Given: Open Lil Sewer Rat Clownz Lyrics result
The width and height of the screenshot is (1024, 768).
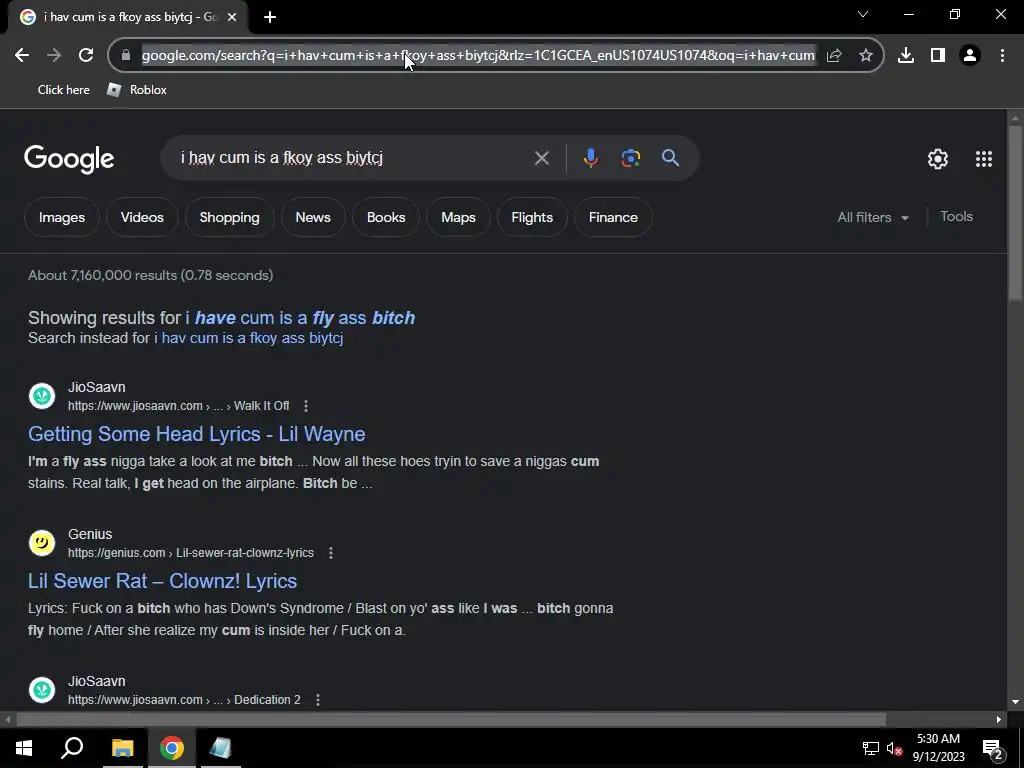Looking at the screenshot, I should pyautogui.click(x=163, y=581).
